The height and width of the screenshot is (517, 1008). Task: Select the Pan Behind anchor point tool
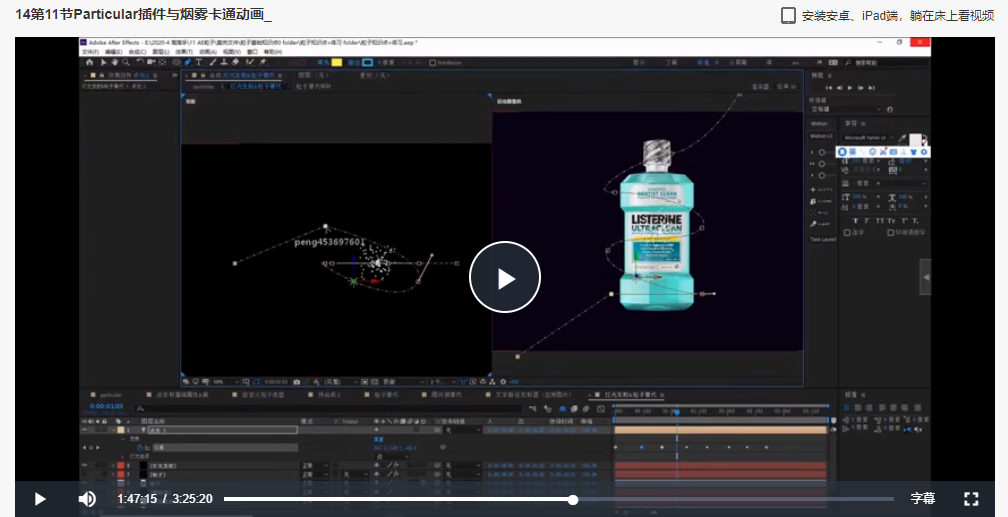click(x=162, y=62)
